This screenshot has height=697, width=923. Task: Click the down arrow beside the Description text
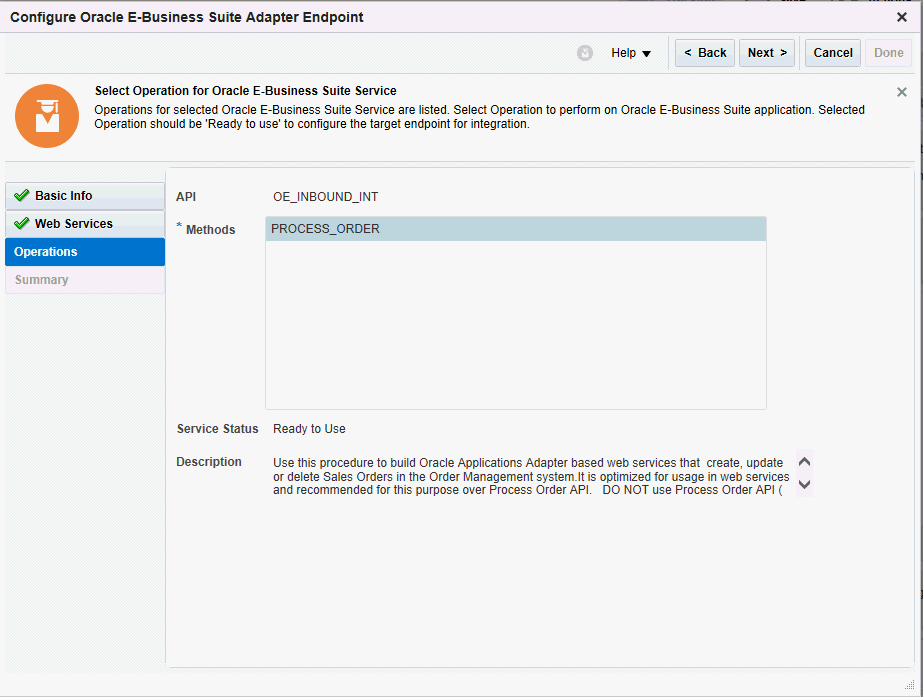(x=803, y=484)
